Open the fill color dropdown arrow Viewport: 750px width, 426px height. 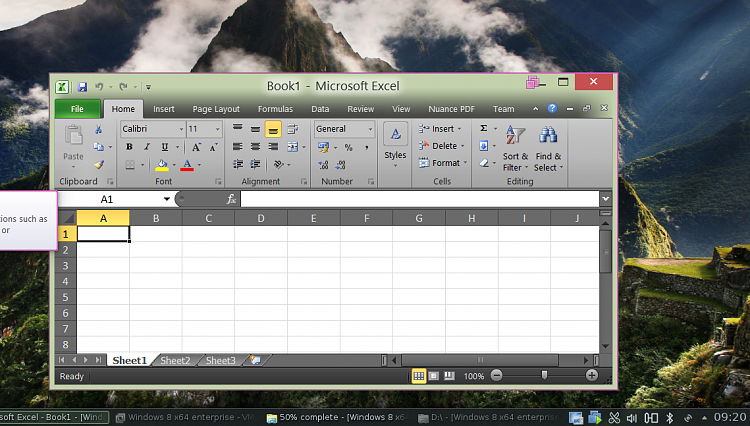point(174,165)
